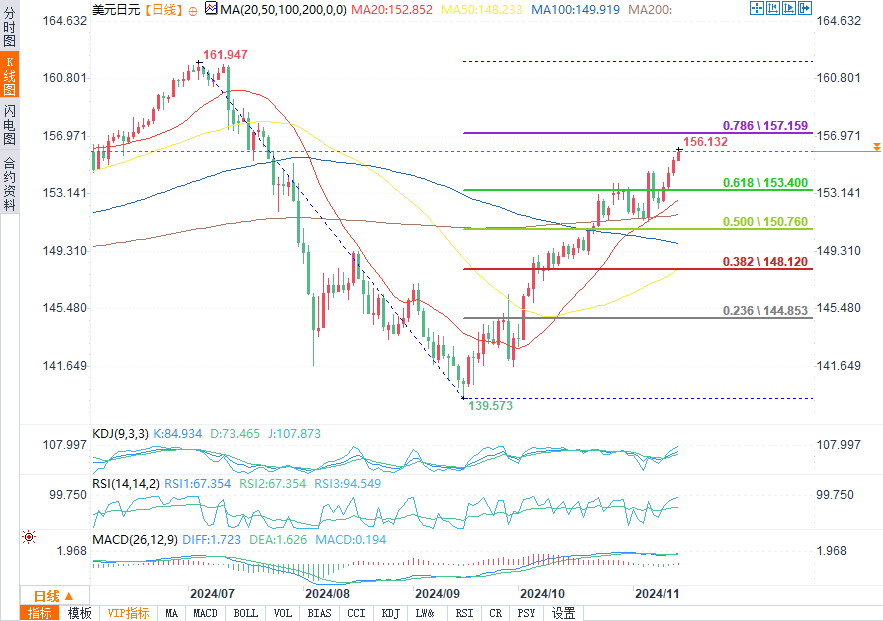The height and width of the screenshot is (621, 883).
Task: Click the 【日线】 period label in header
Action: point(164,10)
